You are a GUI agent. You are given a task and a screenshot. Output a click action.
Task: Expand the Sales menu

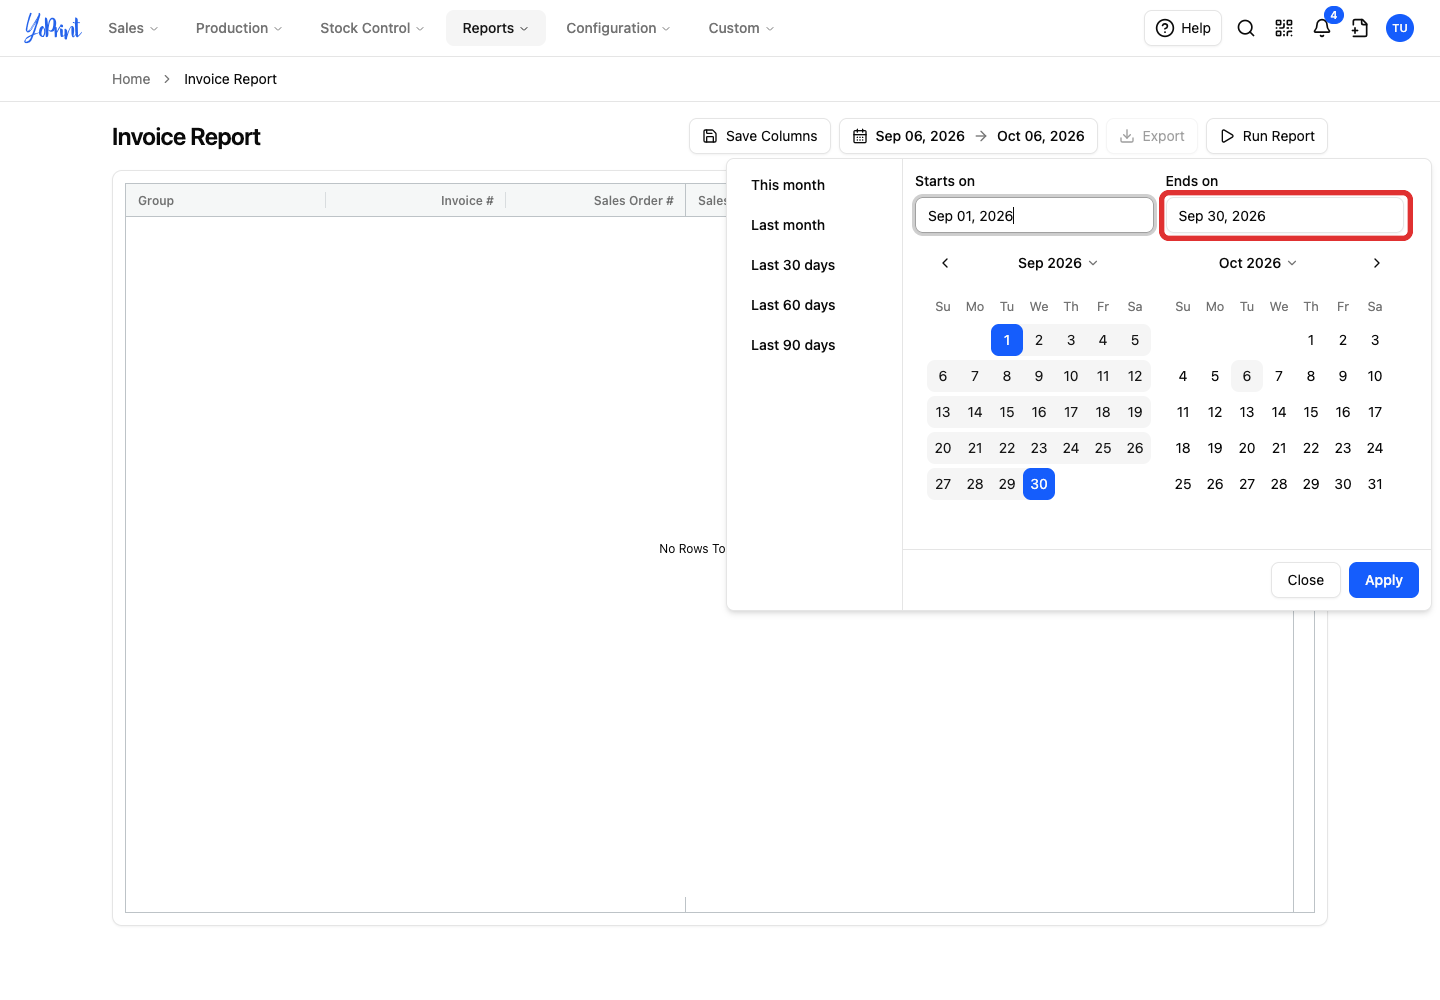pyautogui.click(x=133, y=28)
